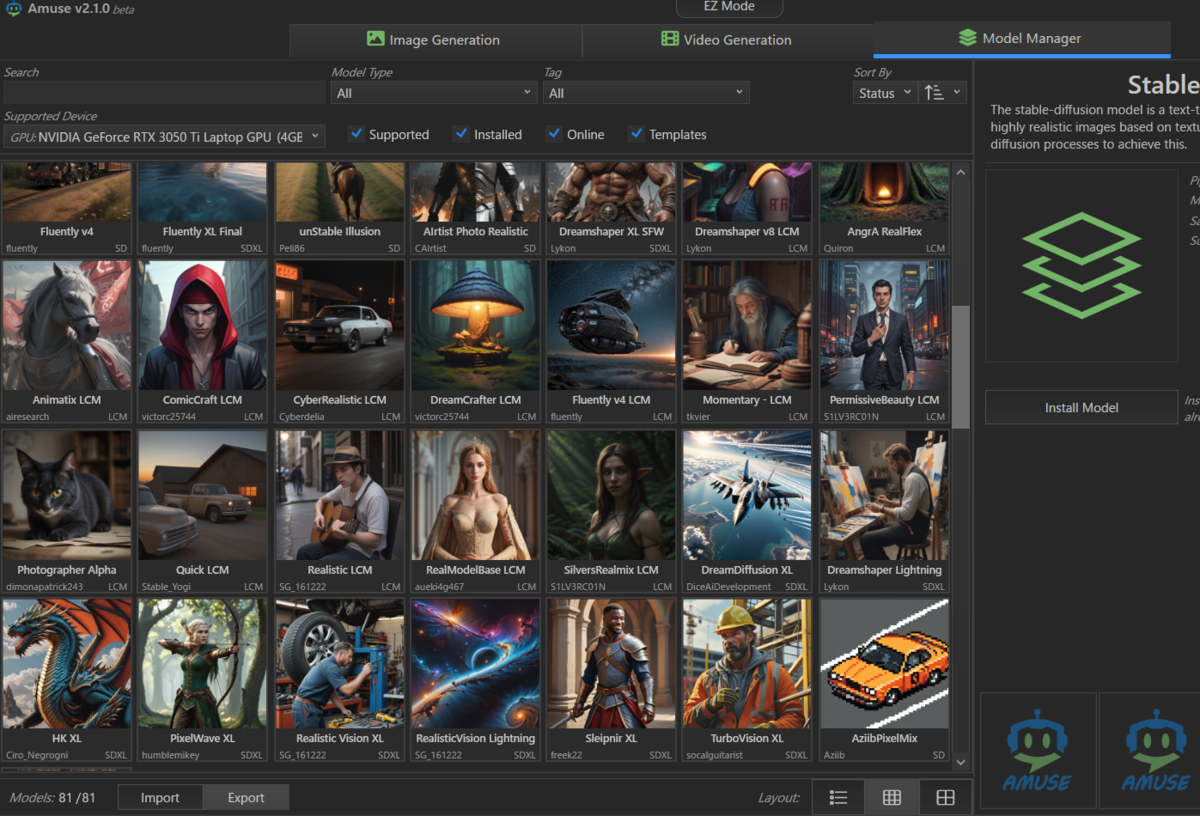Toggle the Installed filter checkbox
This screenshot has height=816, width=1200.
[x=461, y=134]
